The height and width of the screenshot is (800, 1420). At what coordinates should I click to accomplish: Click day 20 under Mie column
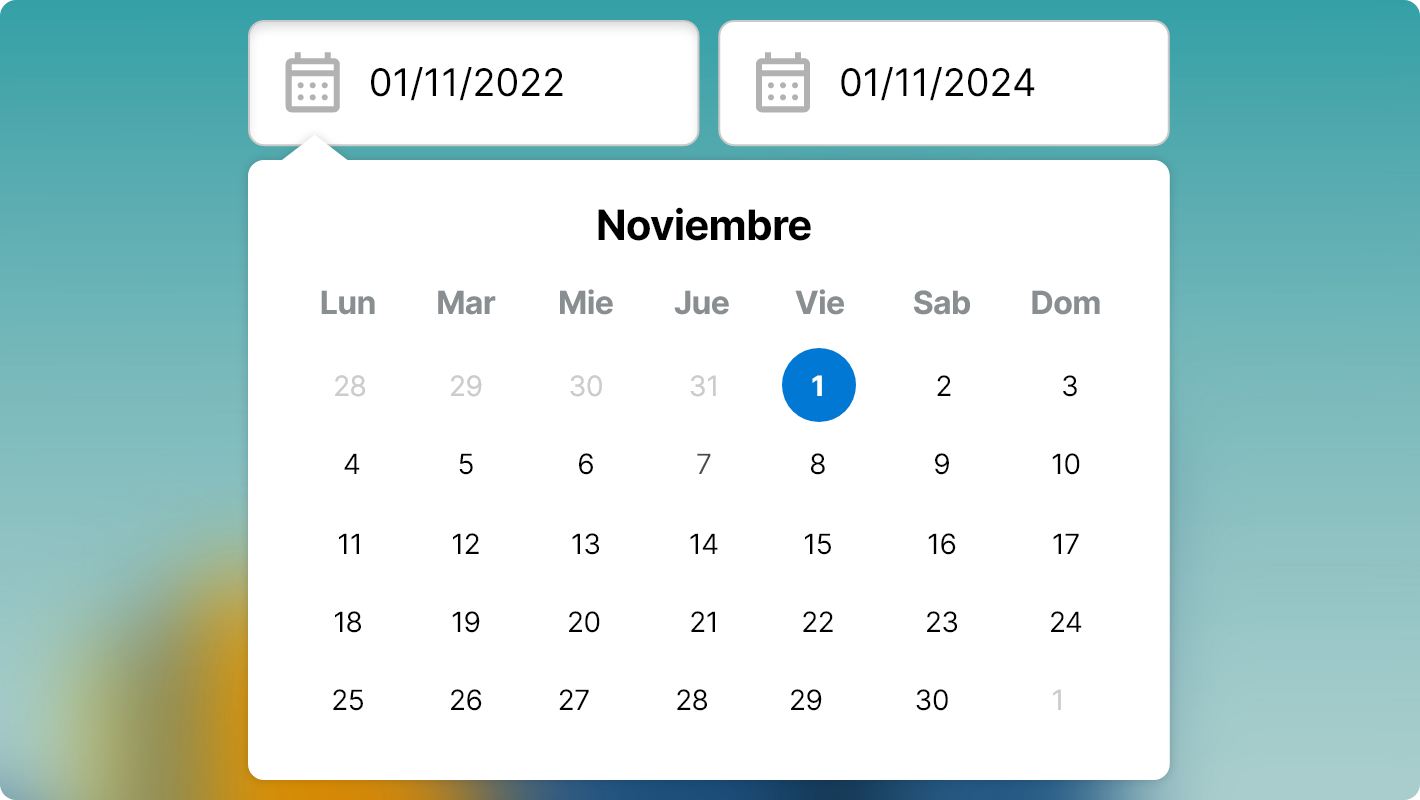[x=584, y=622]
